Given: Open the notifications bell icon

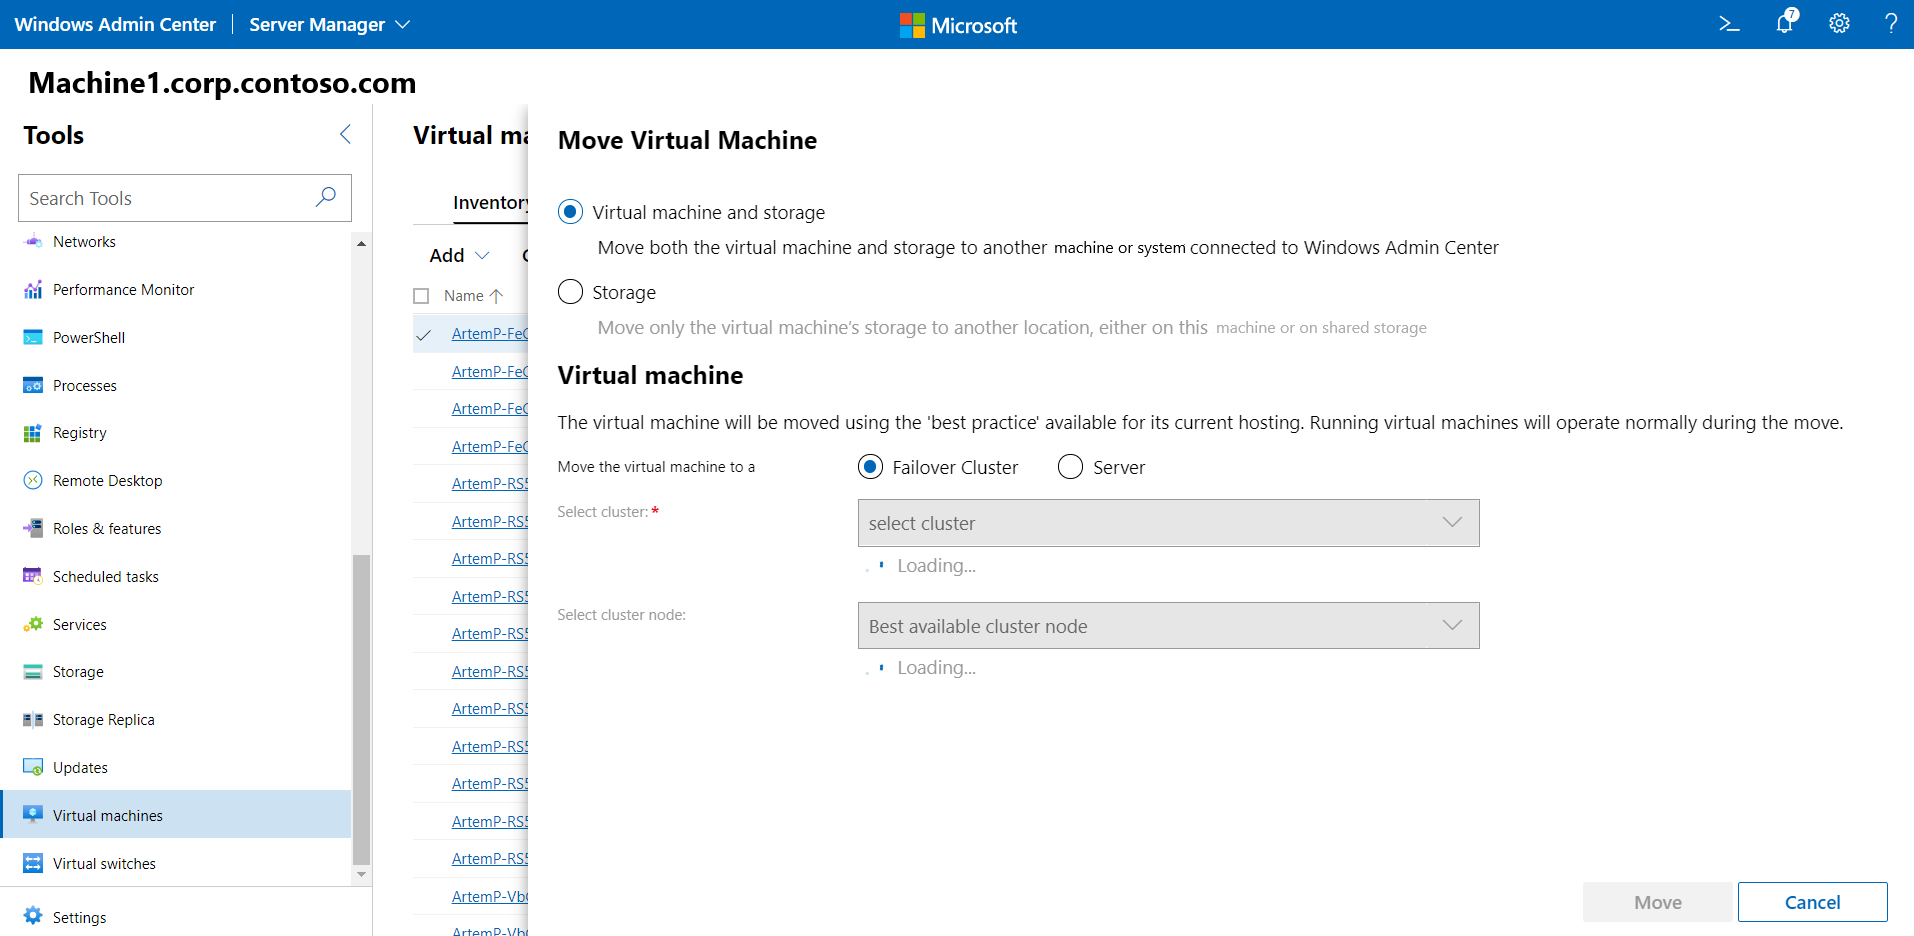Looking at the screenshot, I should point(1785,23).
